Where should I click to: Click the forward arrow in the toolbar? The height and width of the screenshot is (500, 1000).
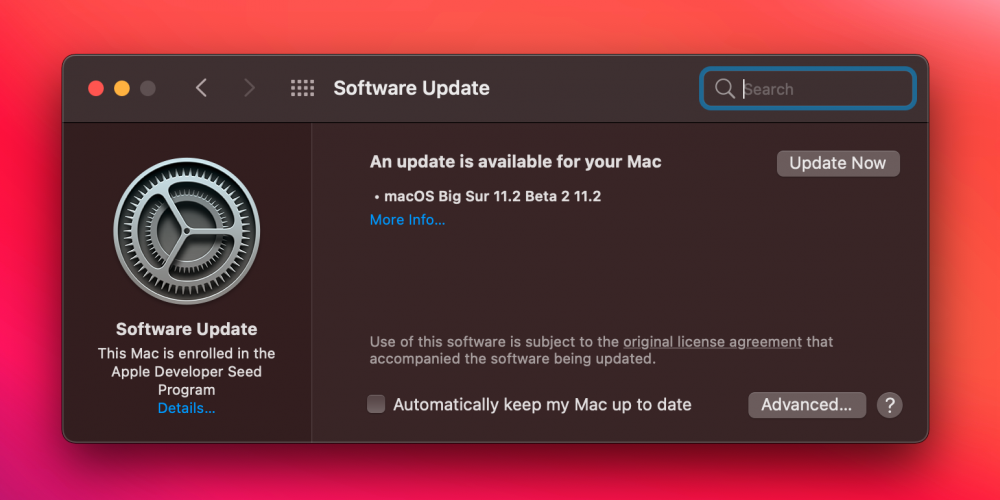[249, 88]
